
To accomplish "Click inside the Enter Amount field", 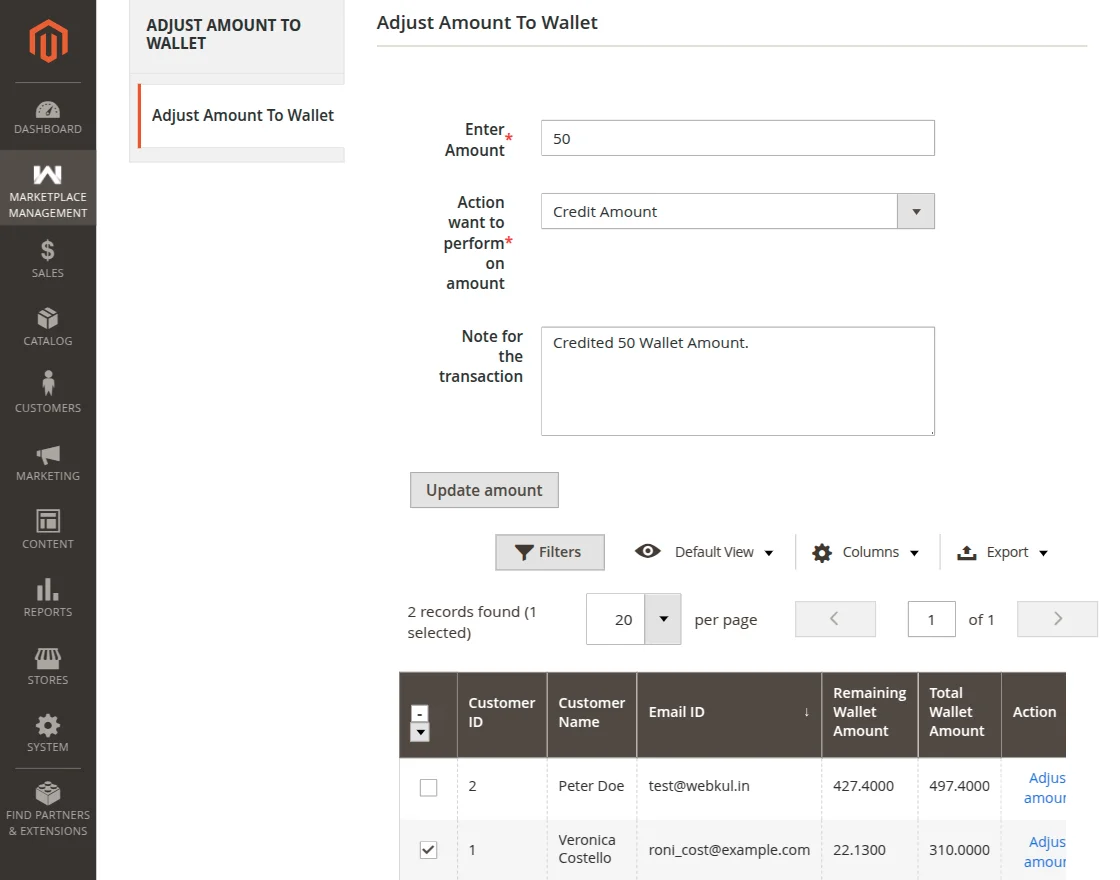I will pos(737,137).
